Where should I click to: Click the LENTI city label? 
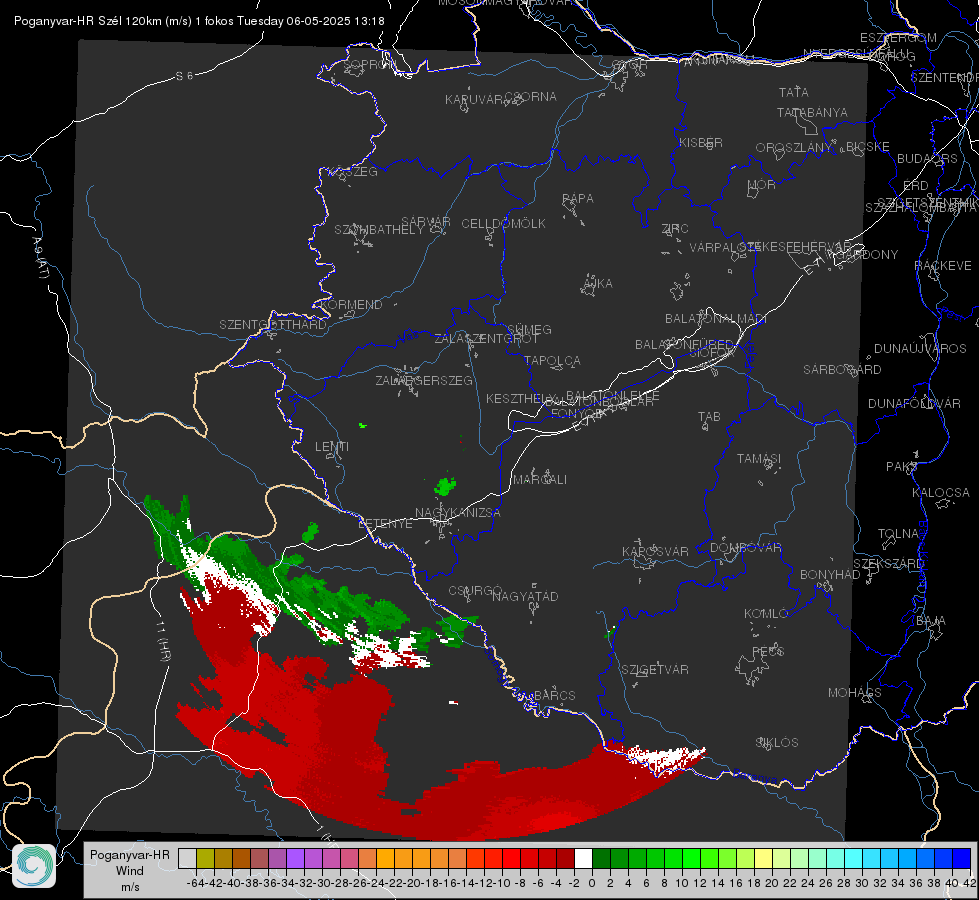coord(332,447)
